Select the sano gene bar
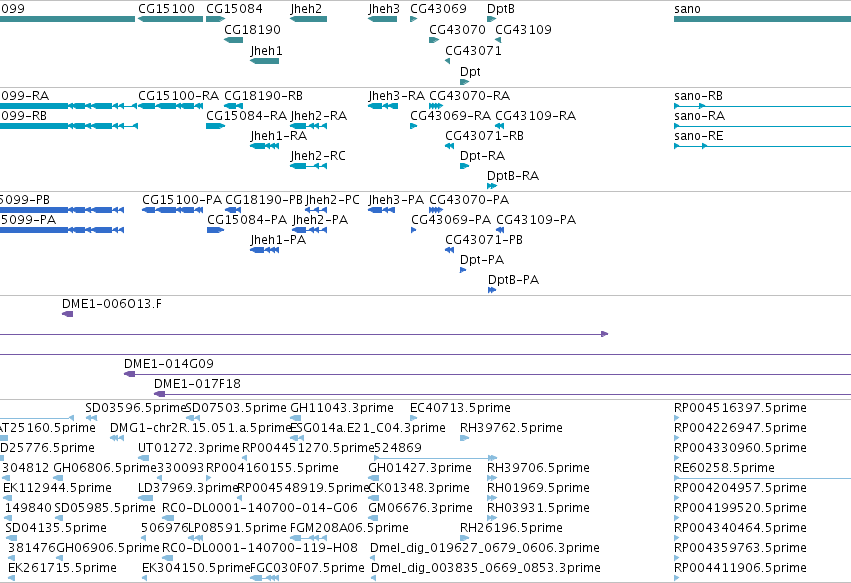This screenshot has height=583, width=851. (763, 19)
